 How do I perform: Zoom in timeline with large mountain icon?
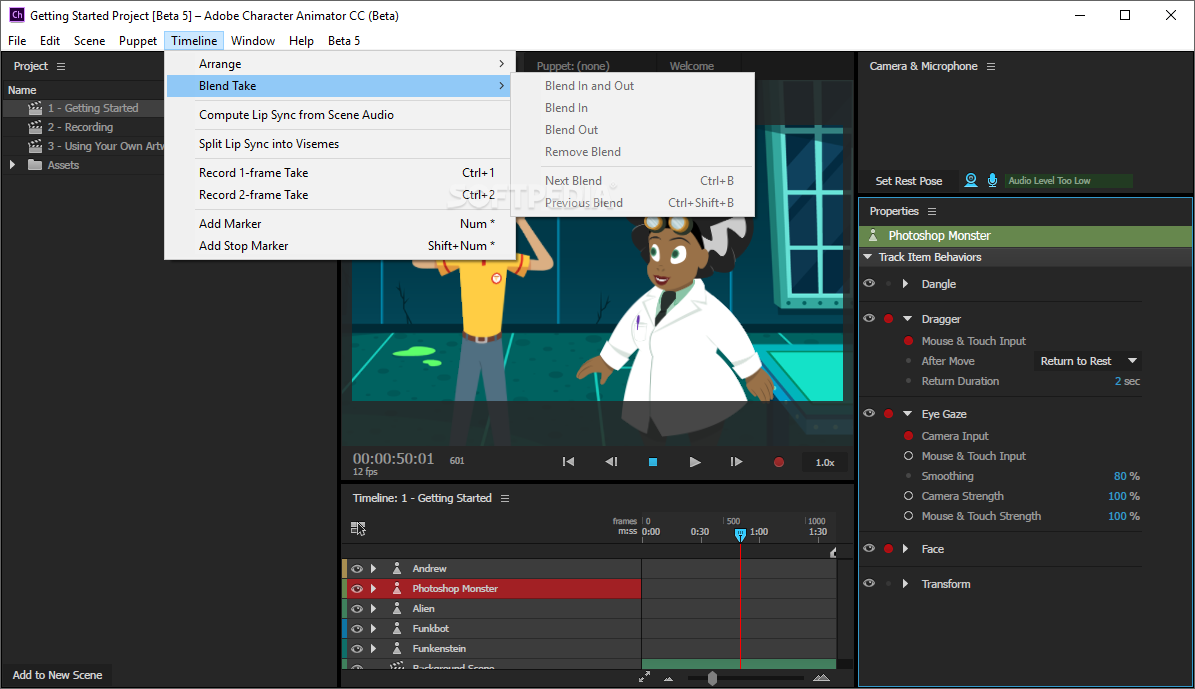click(822, 678)
